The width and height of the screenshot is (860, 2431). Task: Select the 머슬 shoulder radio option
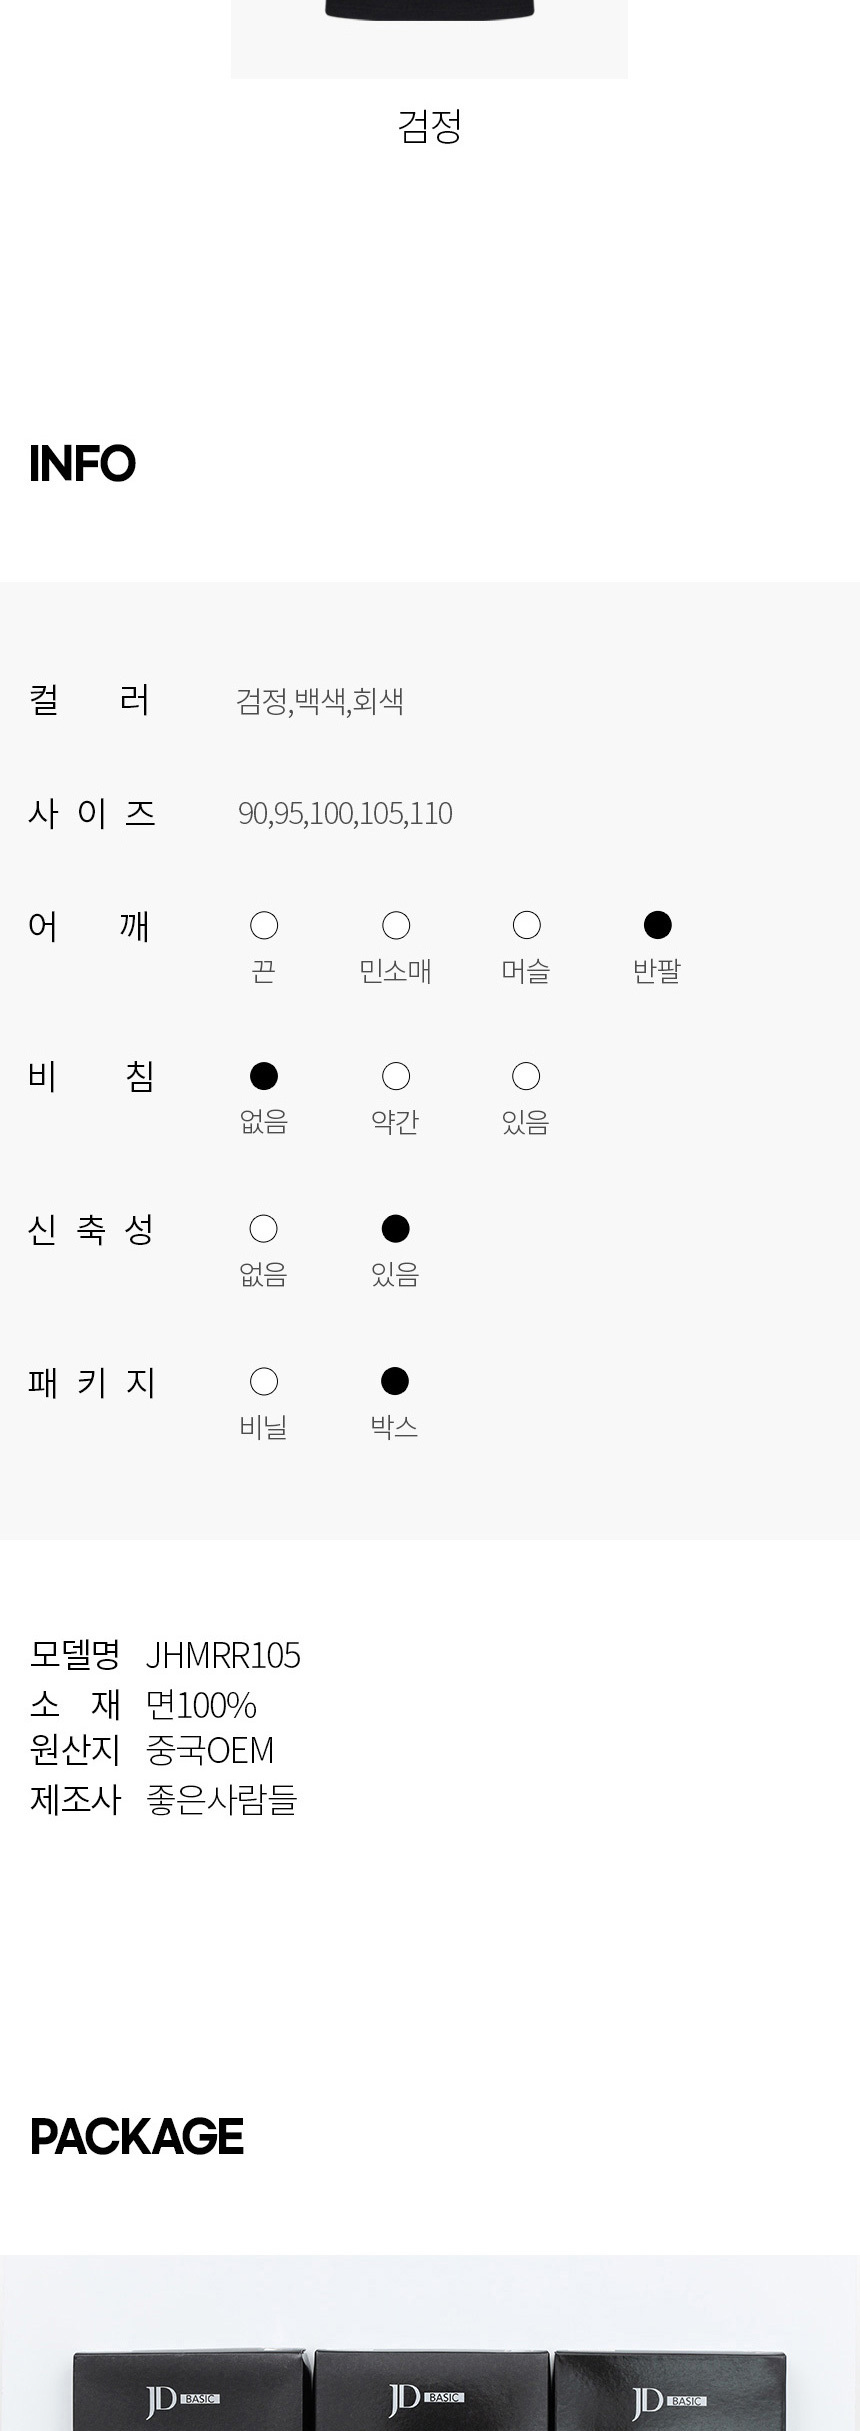(x=526, y=926)
